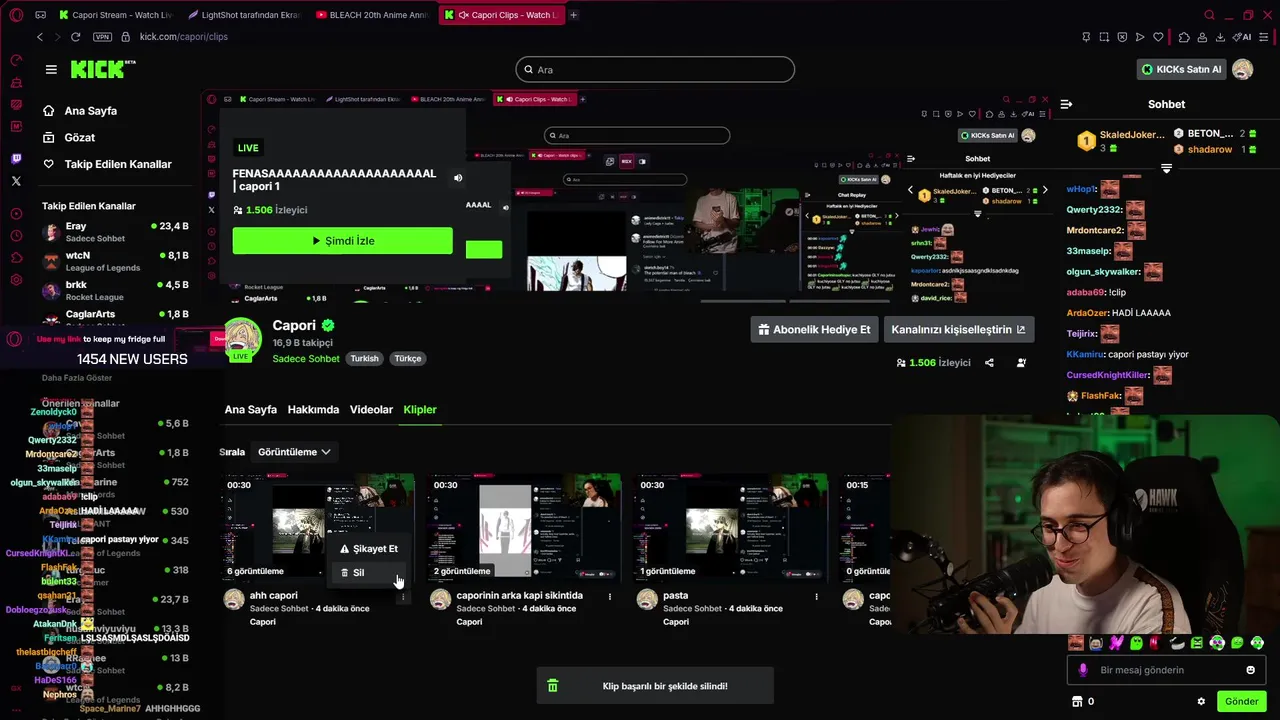The width and height of the screenshot is (1280, 720).
Task: Select the Klipler channel tab
Action: (x=420, y=410)
